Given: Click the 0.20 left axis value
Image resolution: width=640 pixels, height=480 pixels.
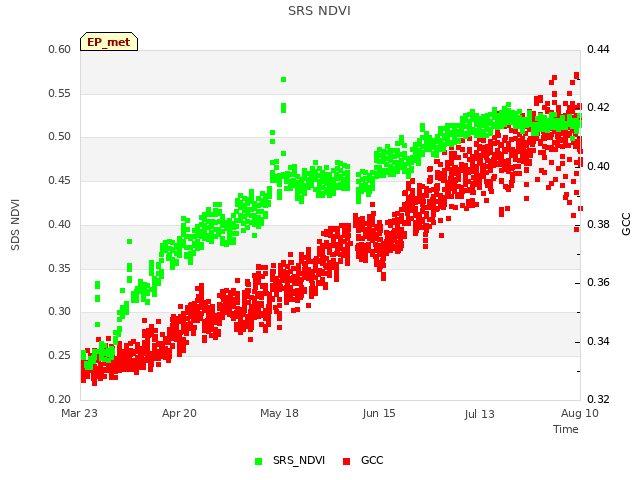Looking at the screenshot, I should coord(60,399).
